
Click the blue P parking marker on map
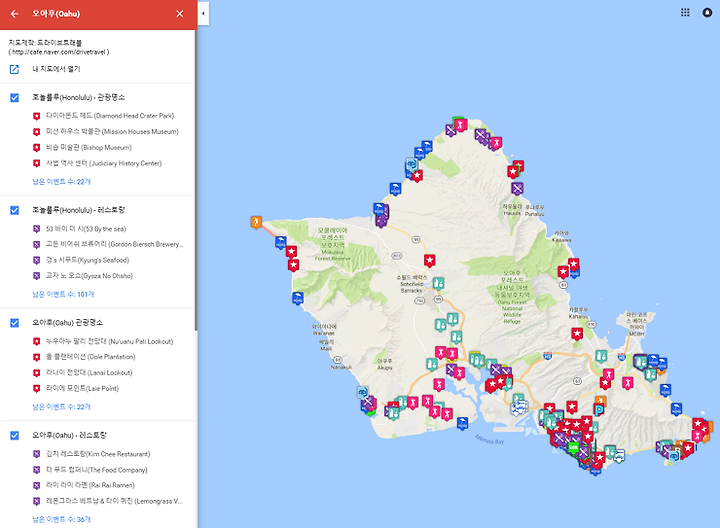(599, 410)
